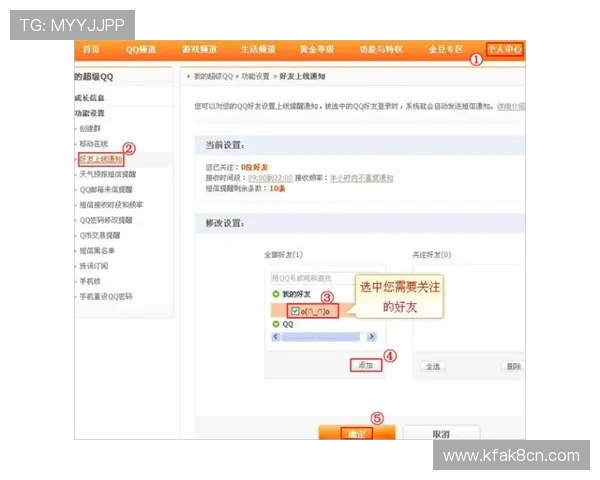
Task: Open QQ密码修改提醒 sidebar item
Action: 106,220
